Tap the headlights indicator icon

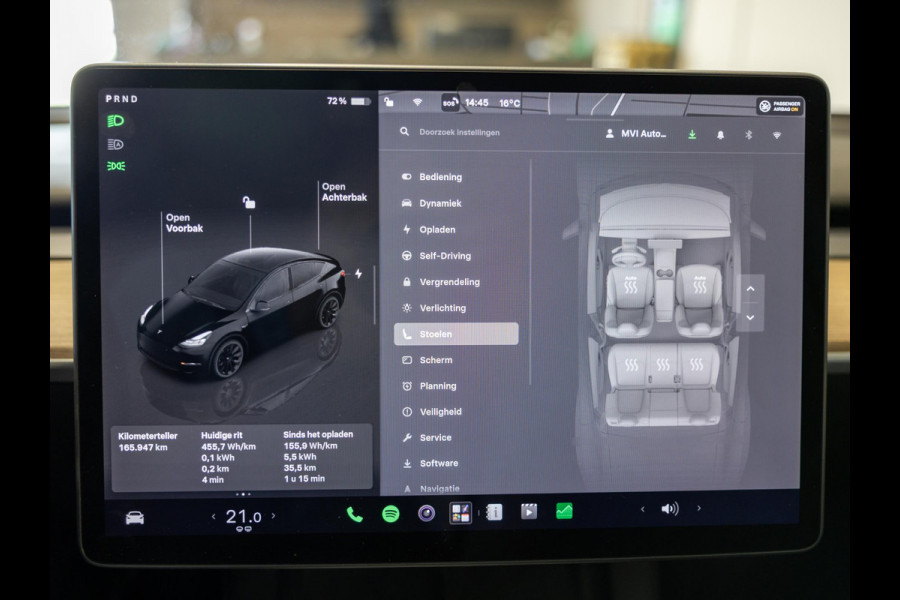(x=115, y=121)
